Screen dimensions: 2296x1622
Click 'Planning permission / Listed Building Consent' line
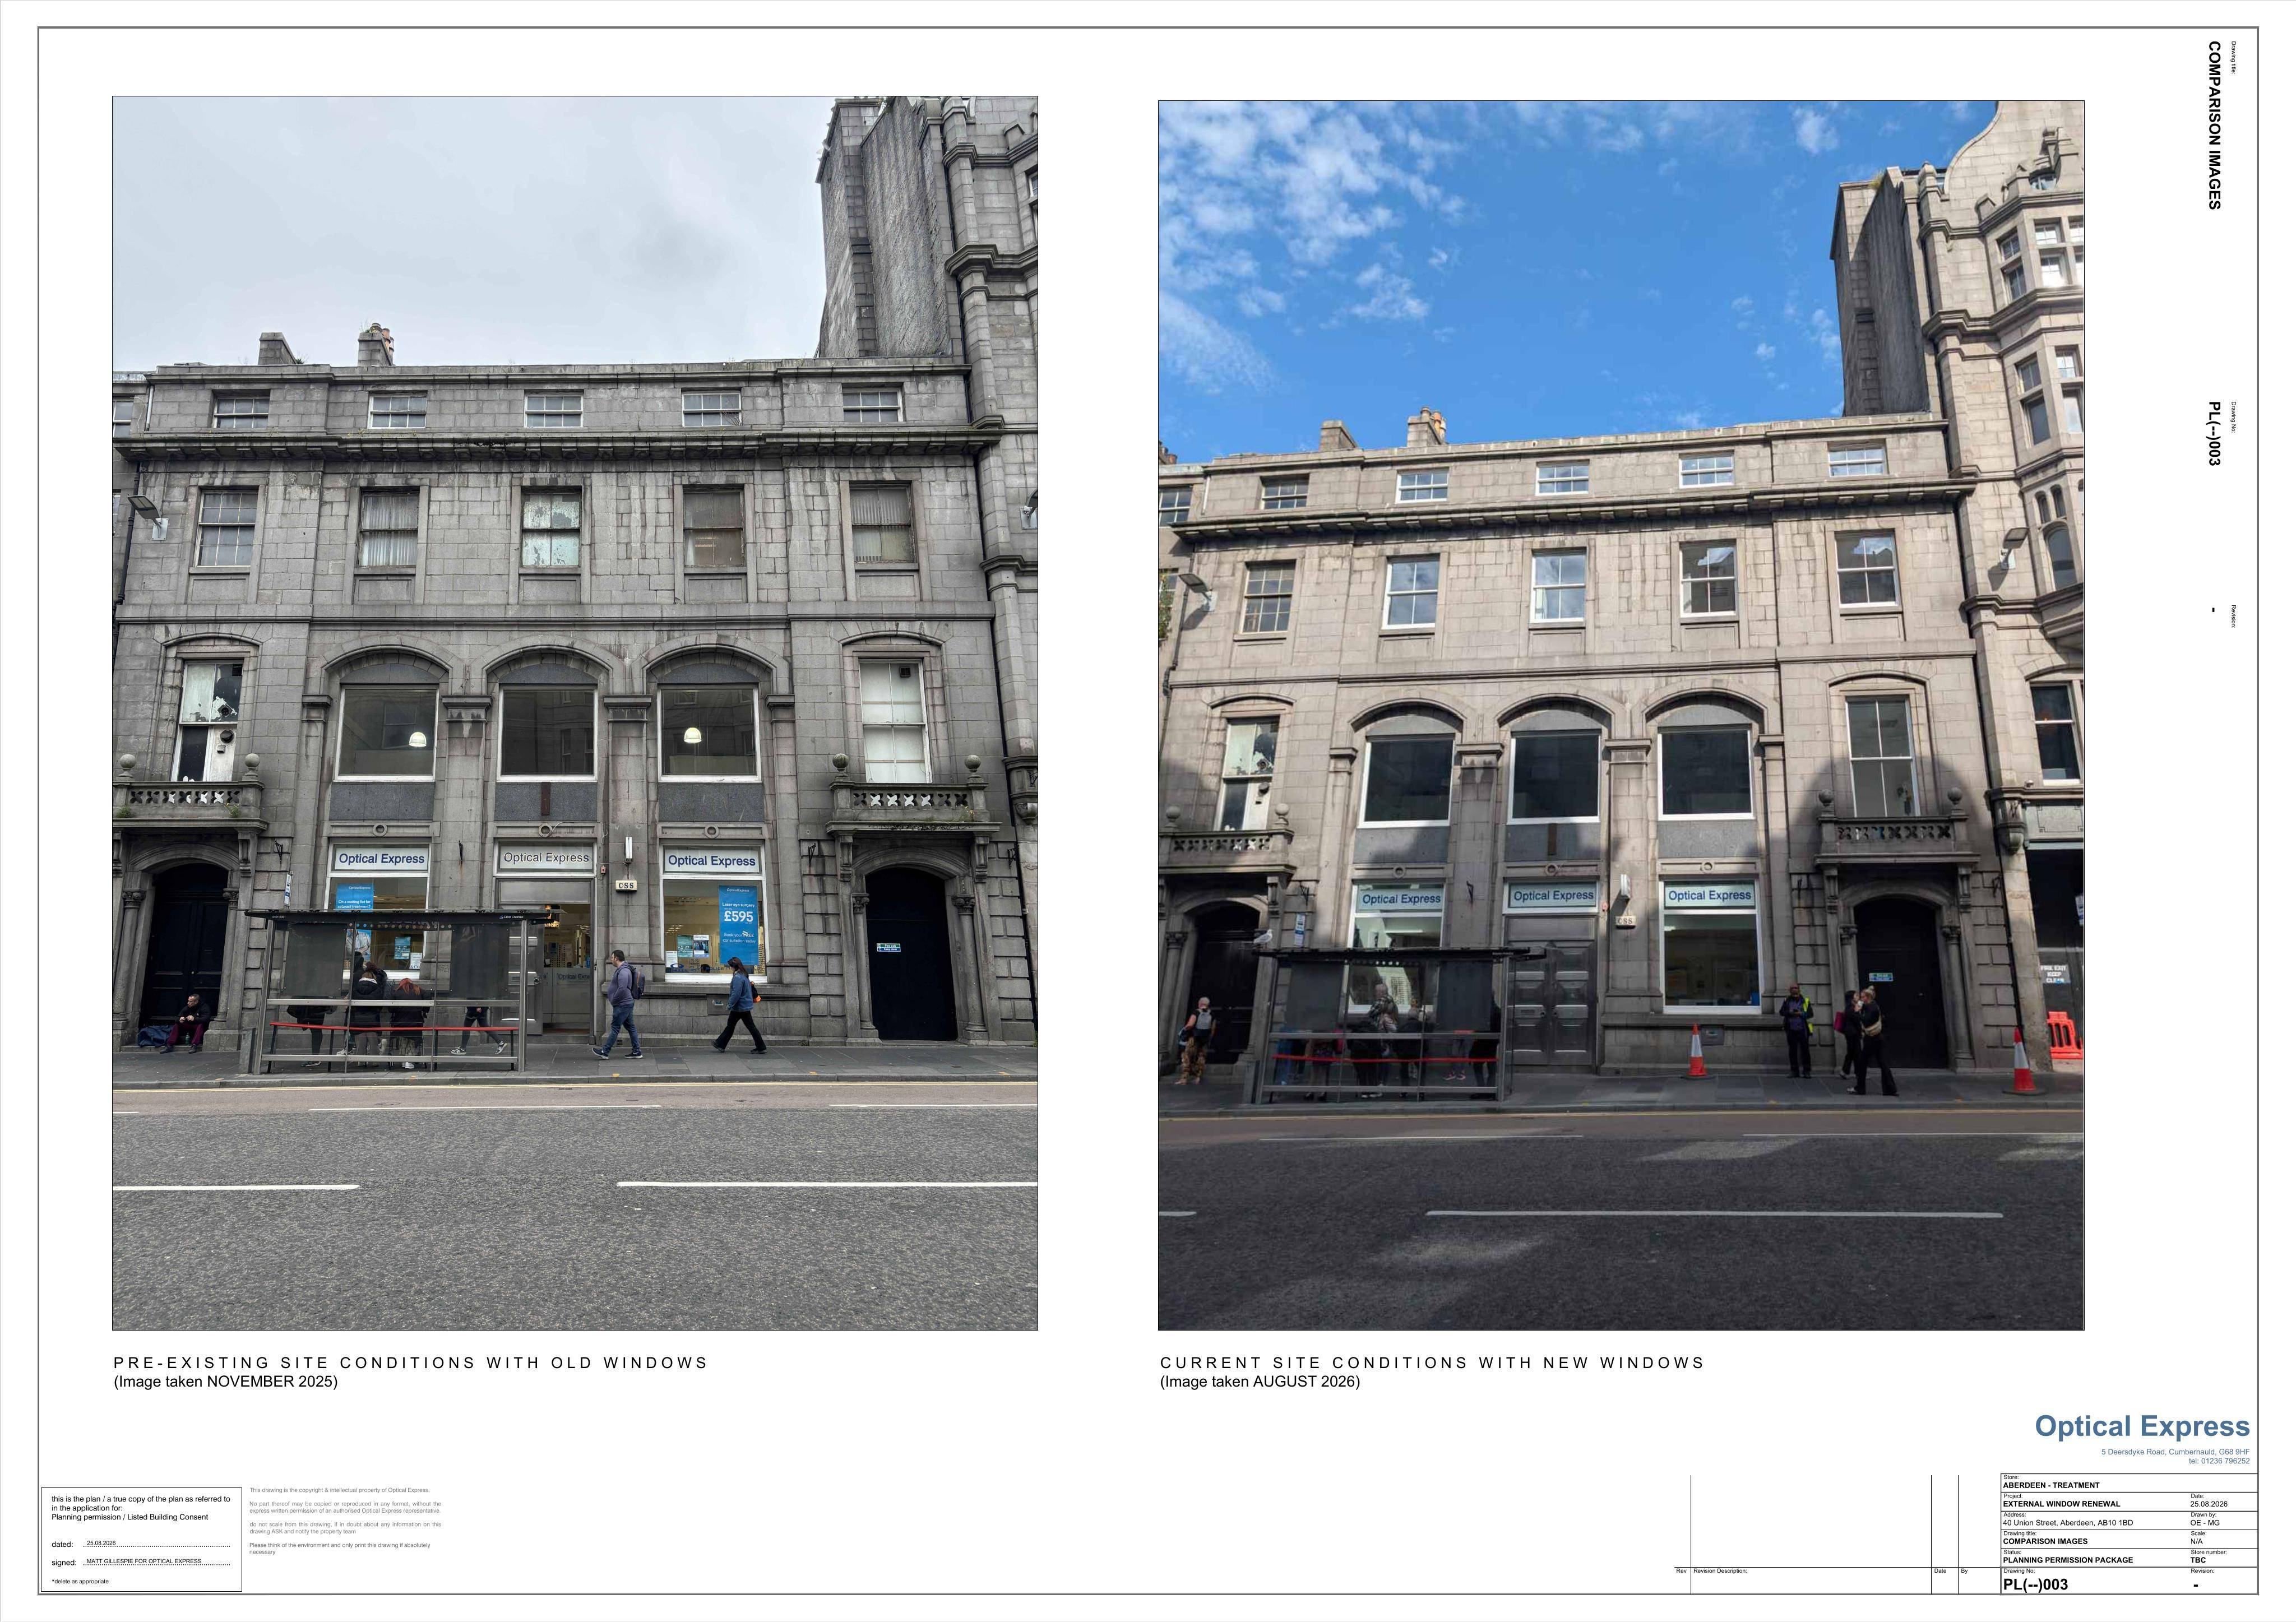point(130,1517)
